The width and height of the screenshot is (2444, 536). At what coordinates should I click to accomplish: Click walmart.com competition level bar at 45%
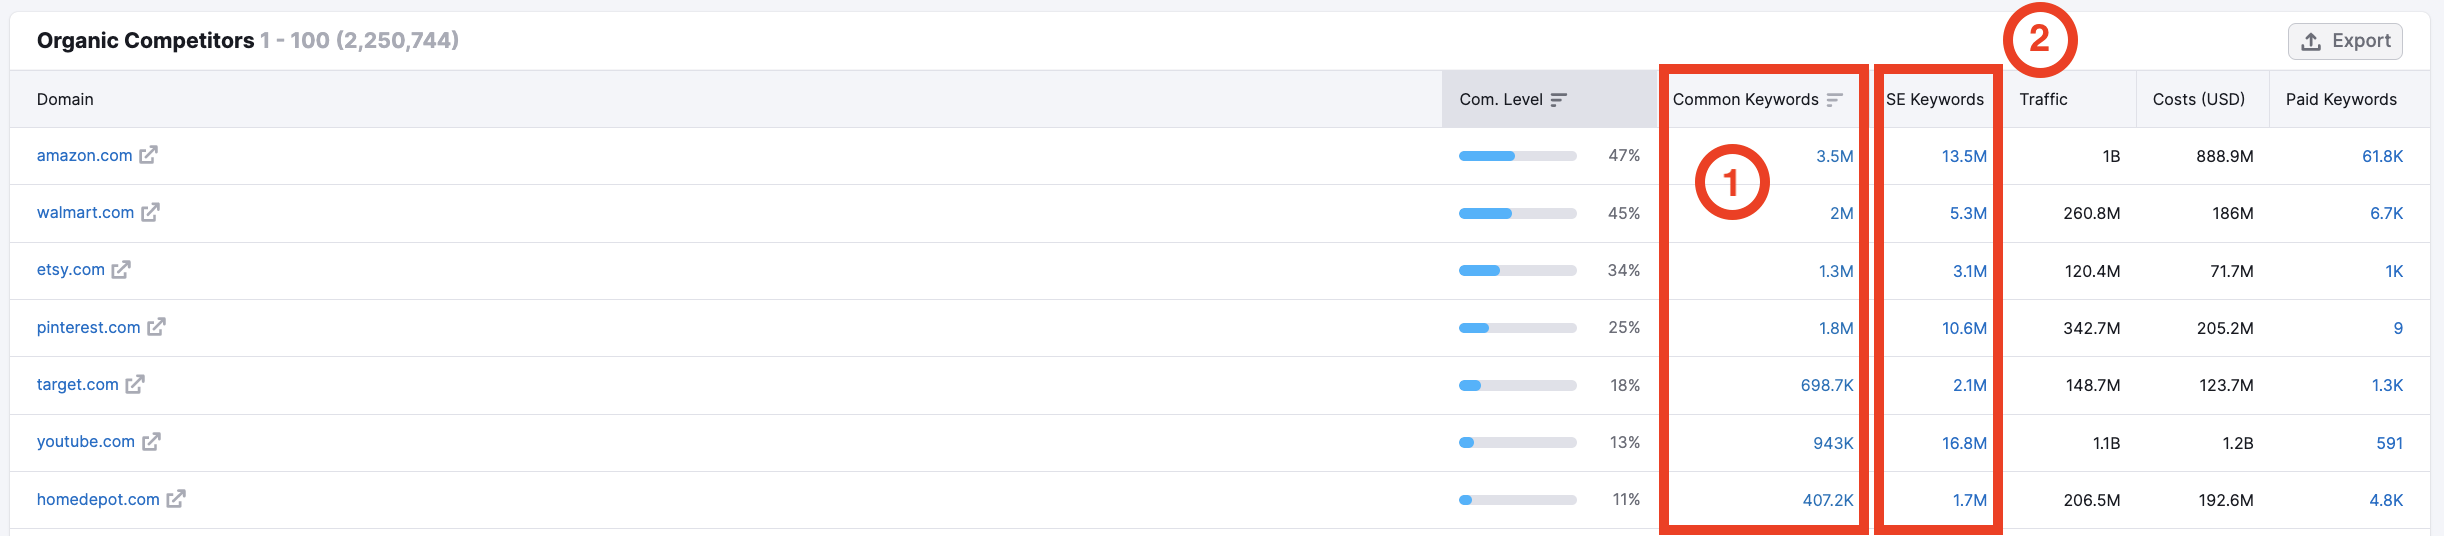point(1518,213)
